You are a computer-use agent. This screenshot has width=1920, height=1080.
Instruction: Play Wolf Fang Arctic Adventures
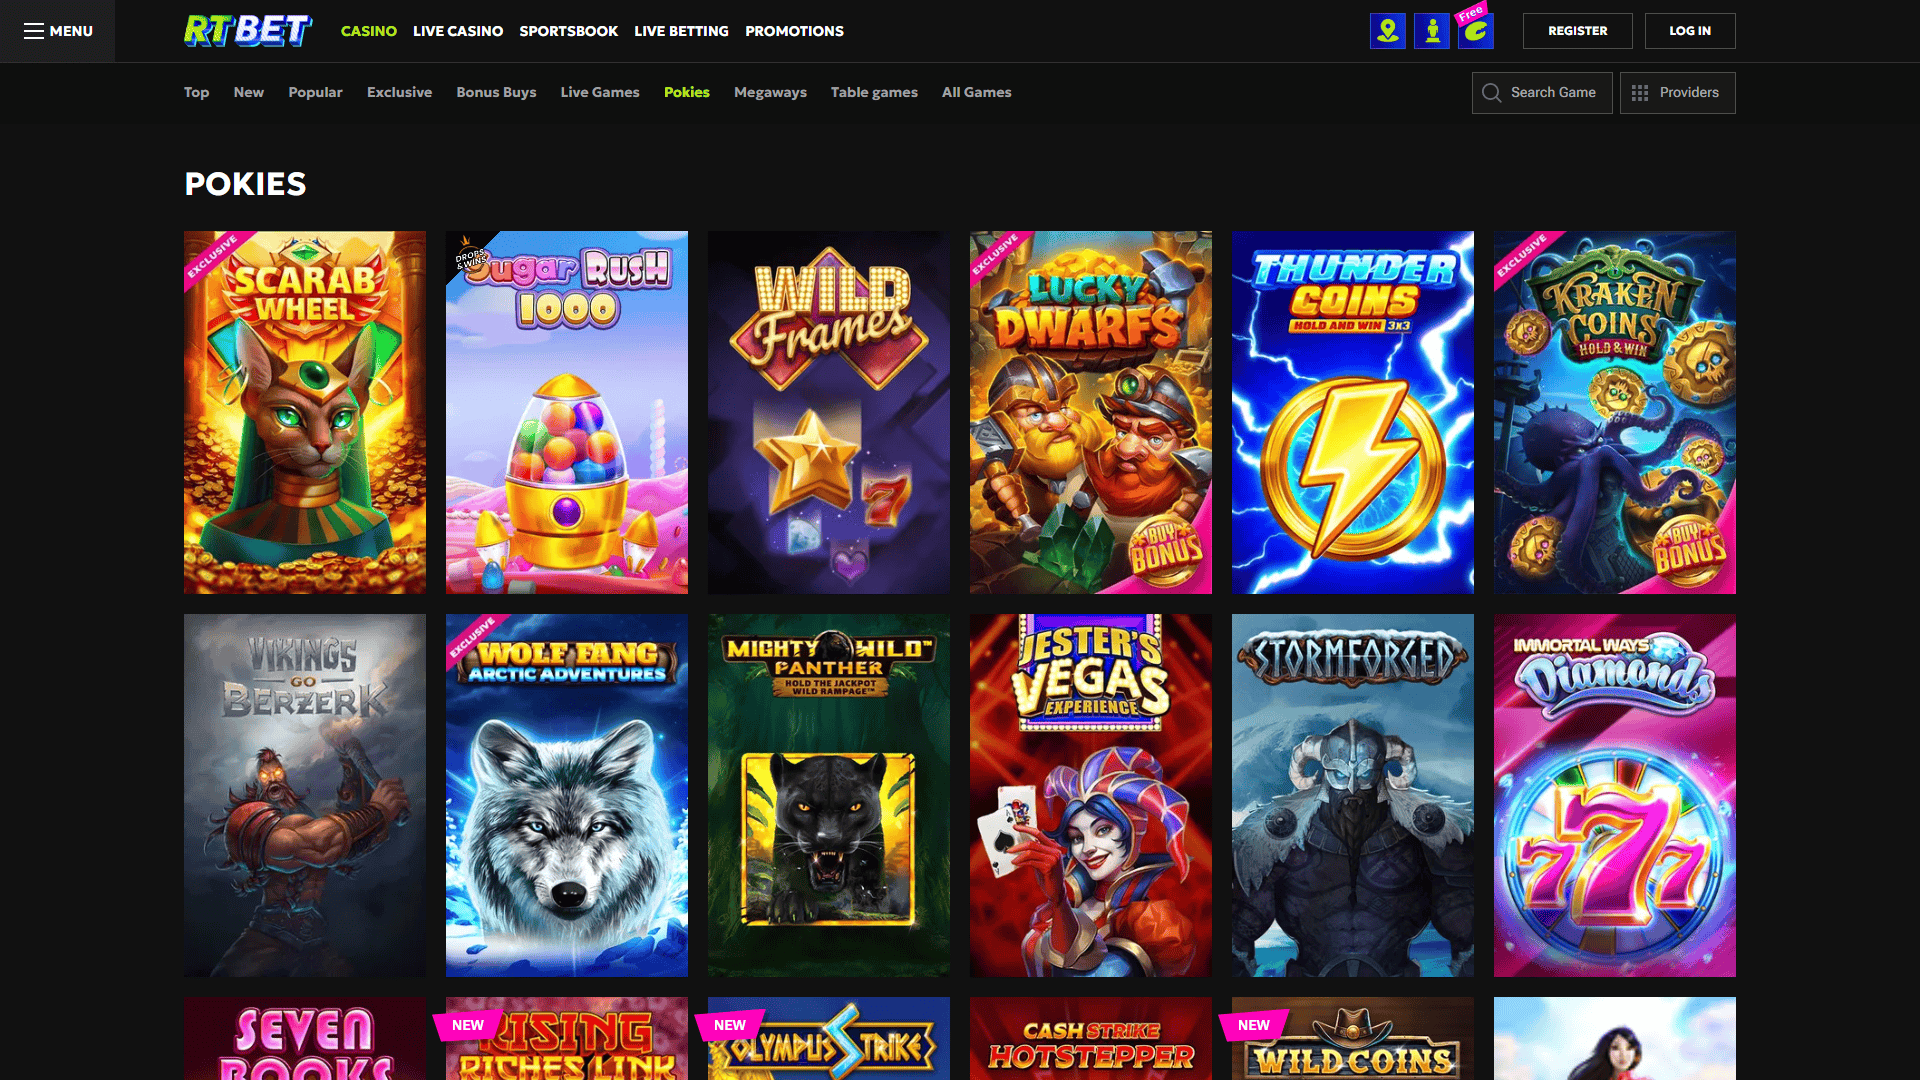click(x=567, y=795)
